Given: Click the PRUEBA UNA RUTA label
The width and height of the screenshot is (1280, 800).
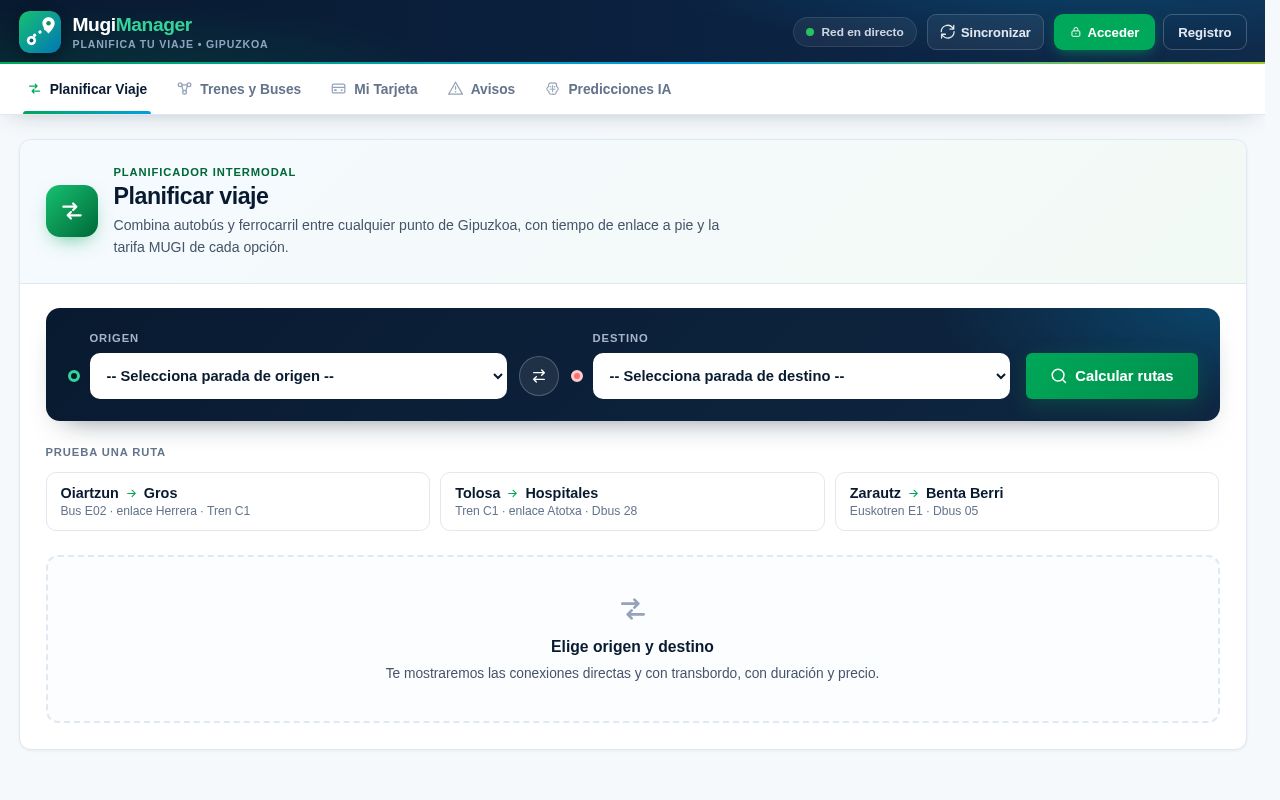Looking at the screenshot, I should [106, 452].
